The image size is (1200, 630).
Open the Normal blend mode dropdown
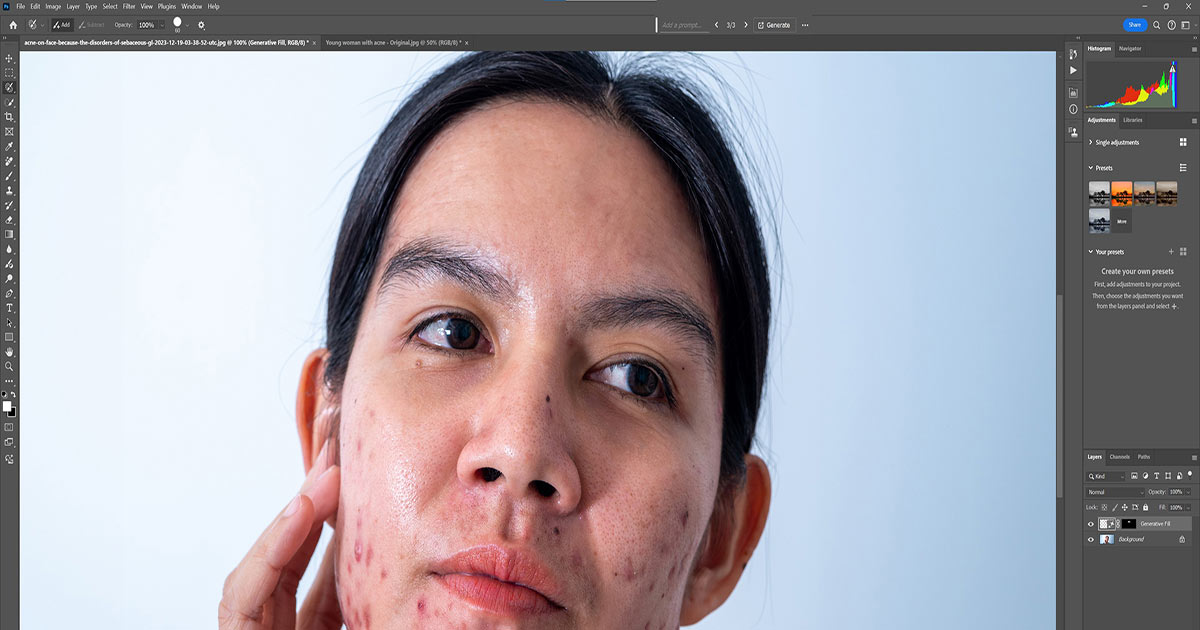(x=1113, y=492)
